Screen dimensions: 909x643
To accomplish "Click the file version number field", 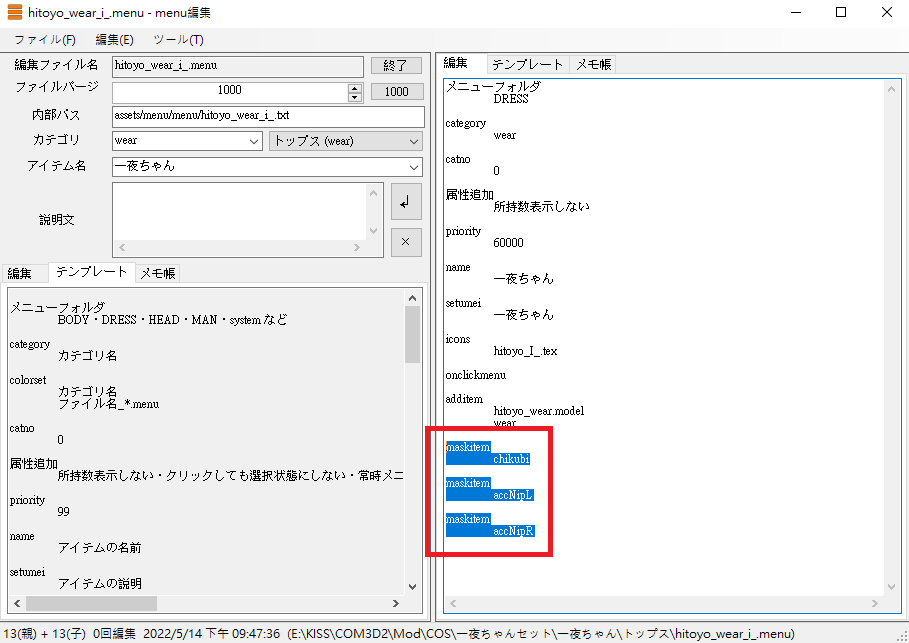I will point(230,91).
